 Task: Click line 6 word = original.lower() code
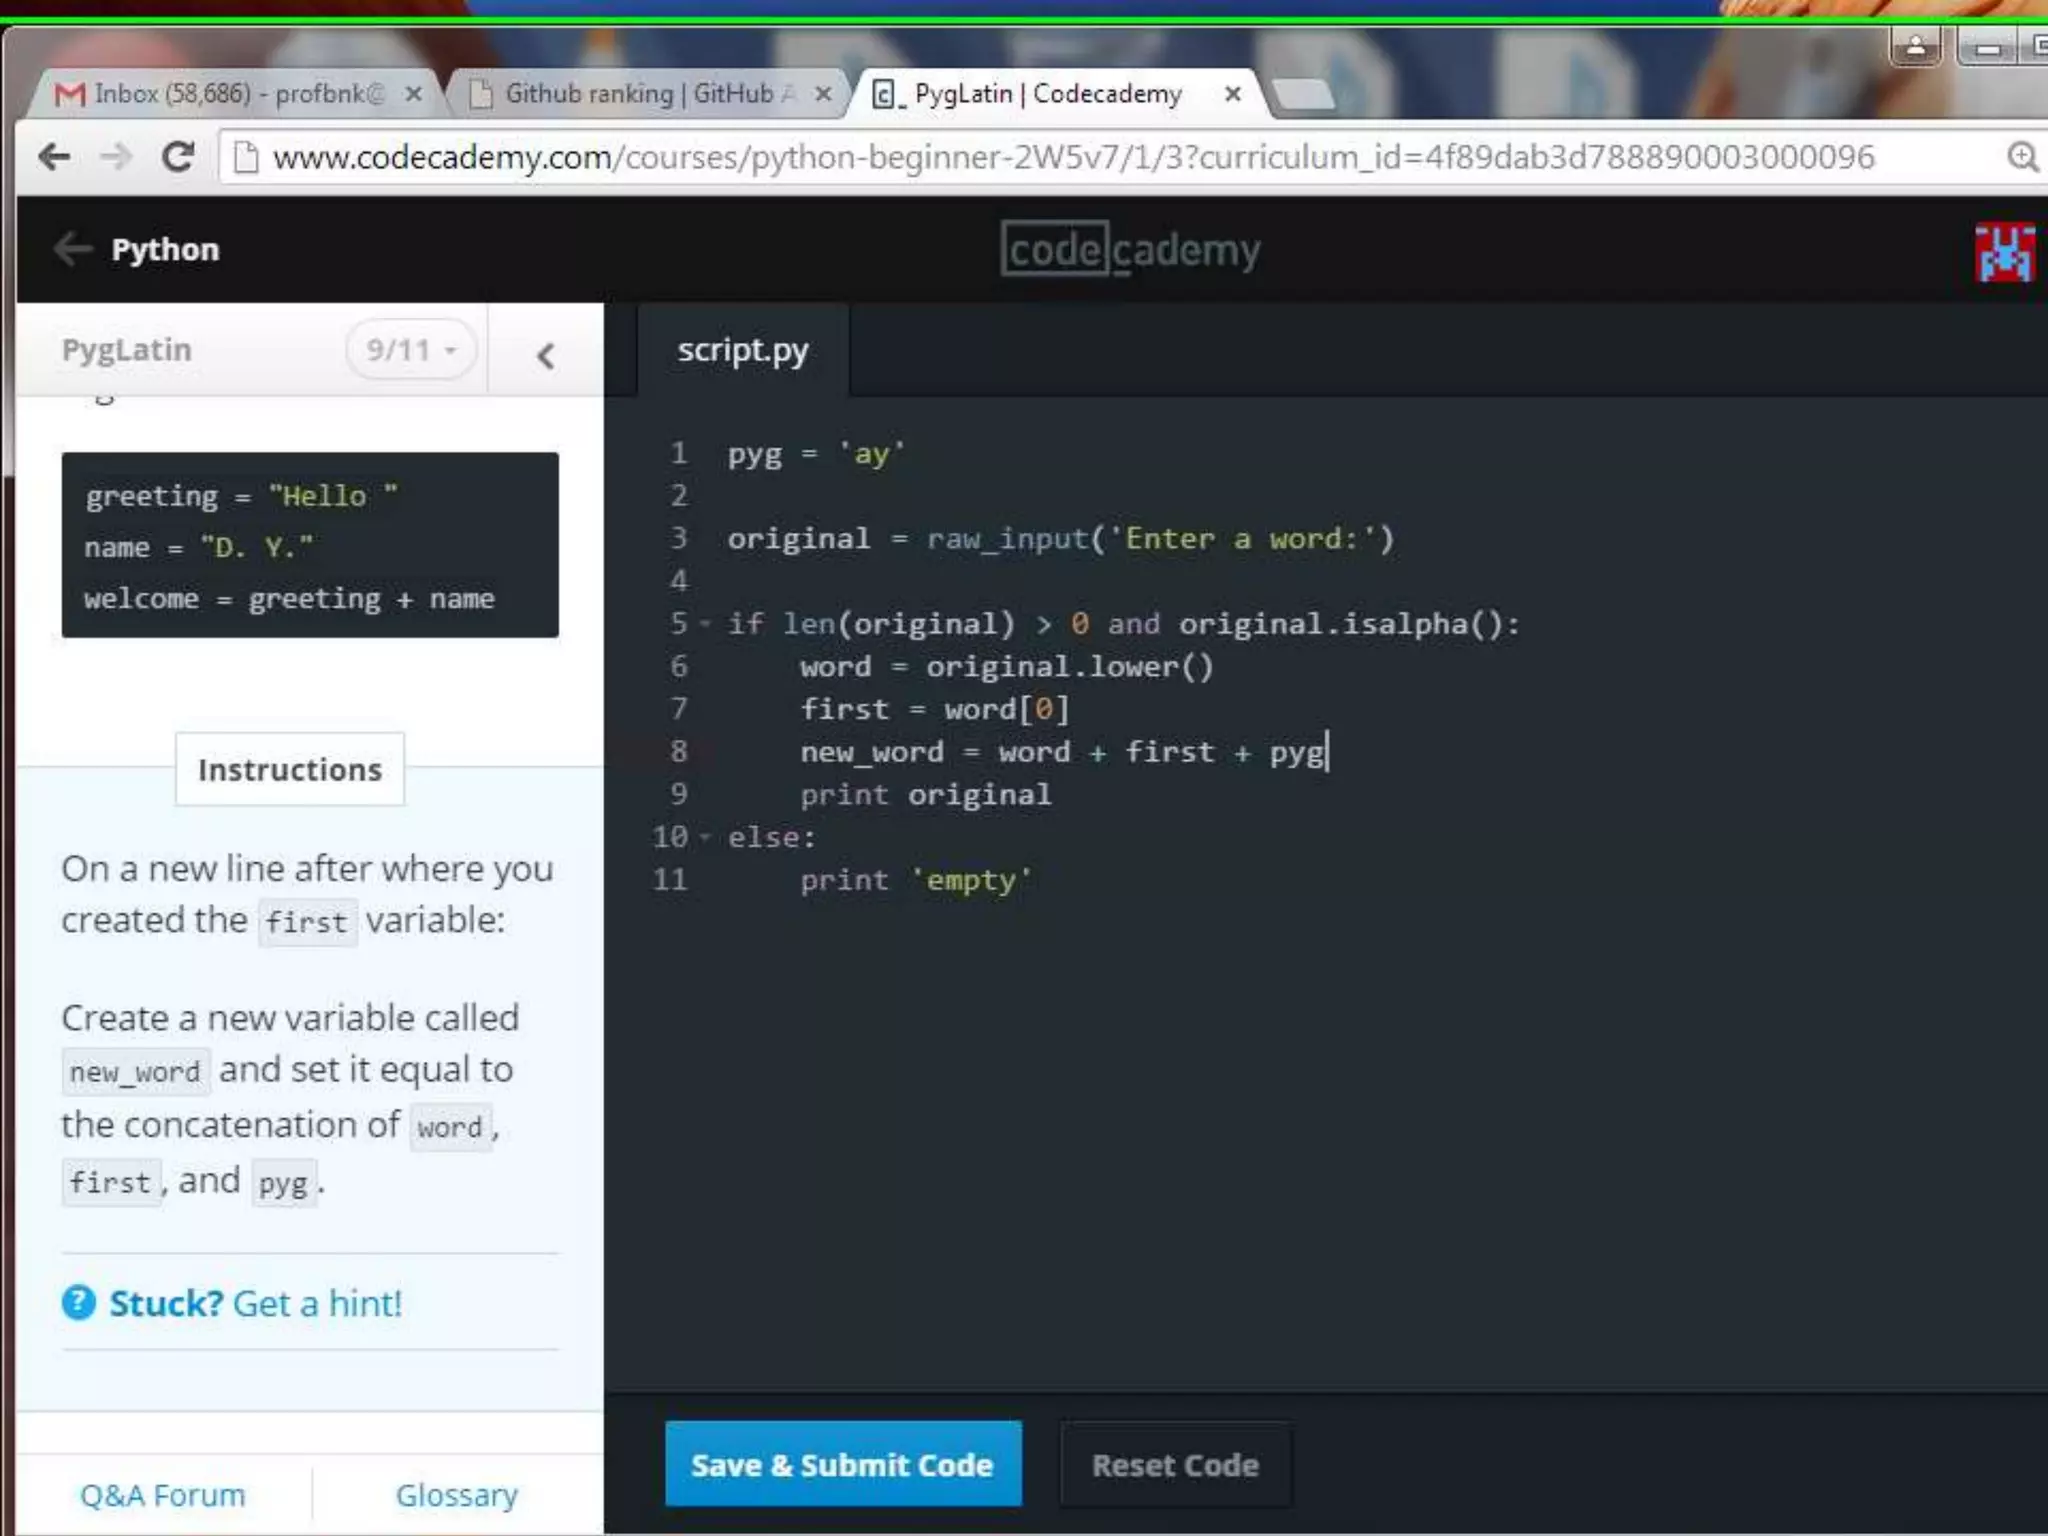click(1006, 667)
